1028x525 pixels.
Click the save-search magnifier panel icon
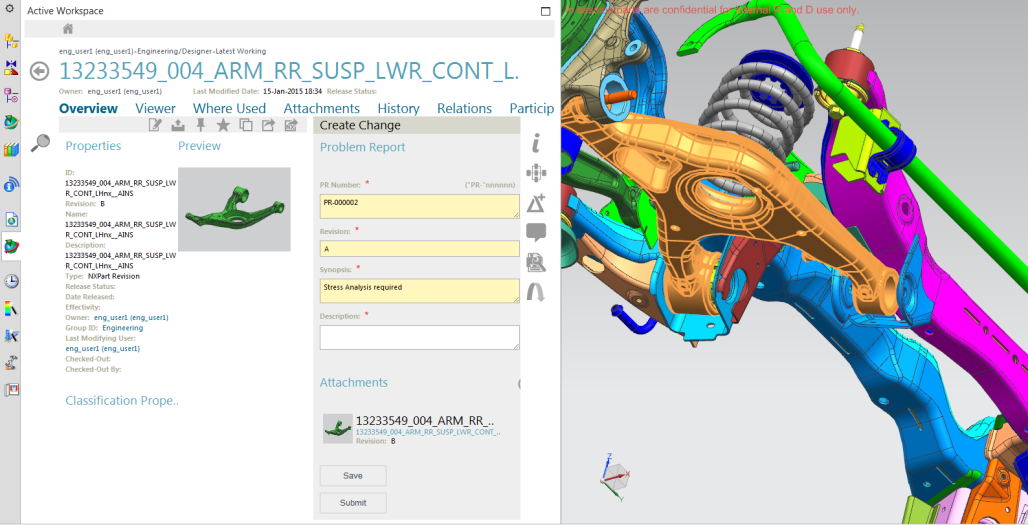(536, 262)
